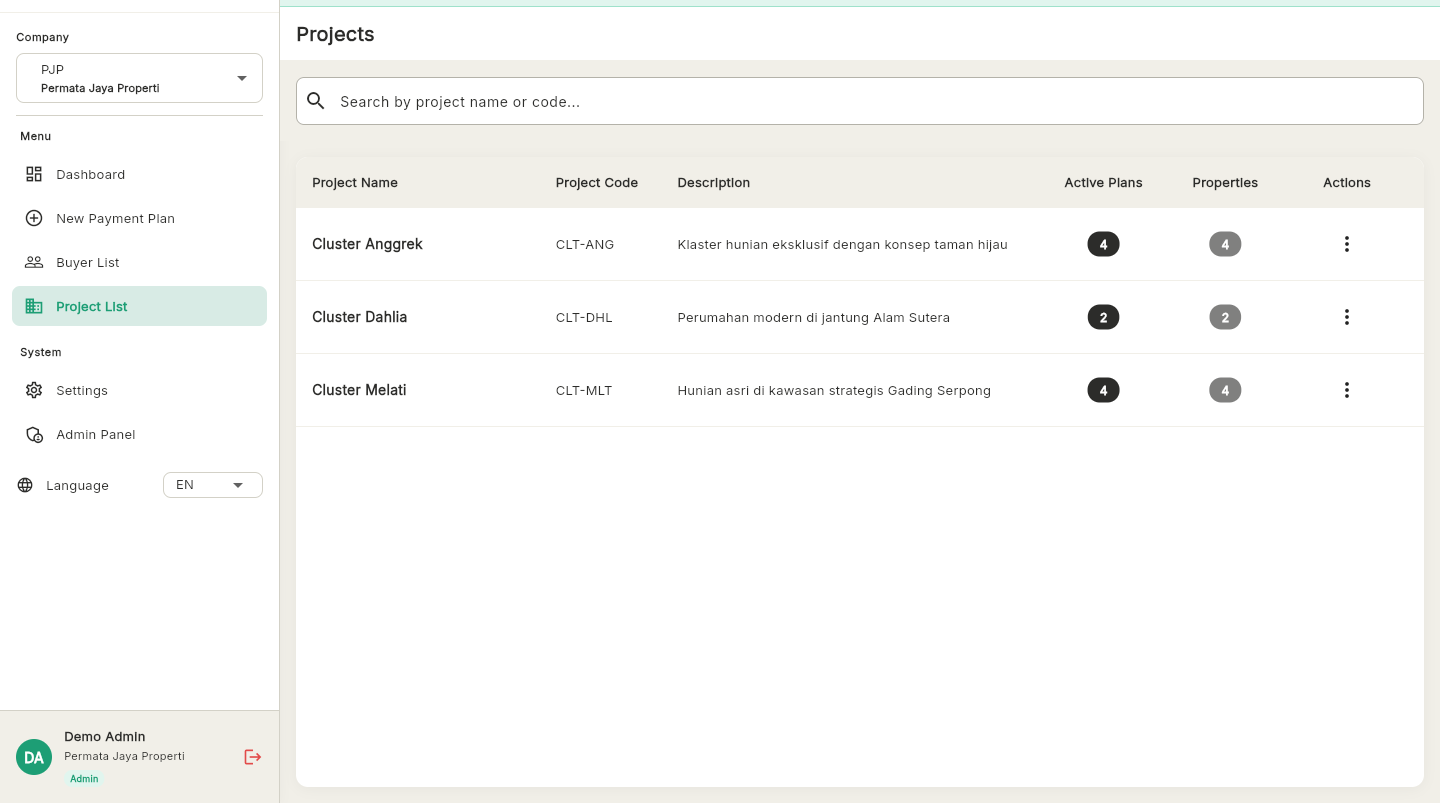The image size is (1440, 803).
Task: Click the New Payment Plan plus icon
Action: [x=34, y=218]
